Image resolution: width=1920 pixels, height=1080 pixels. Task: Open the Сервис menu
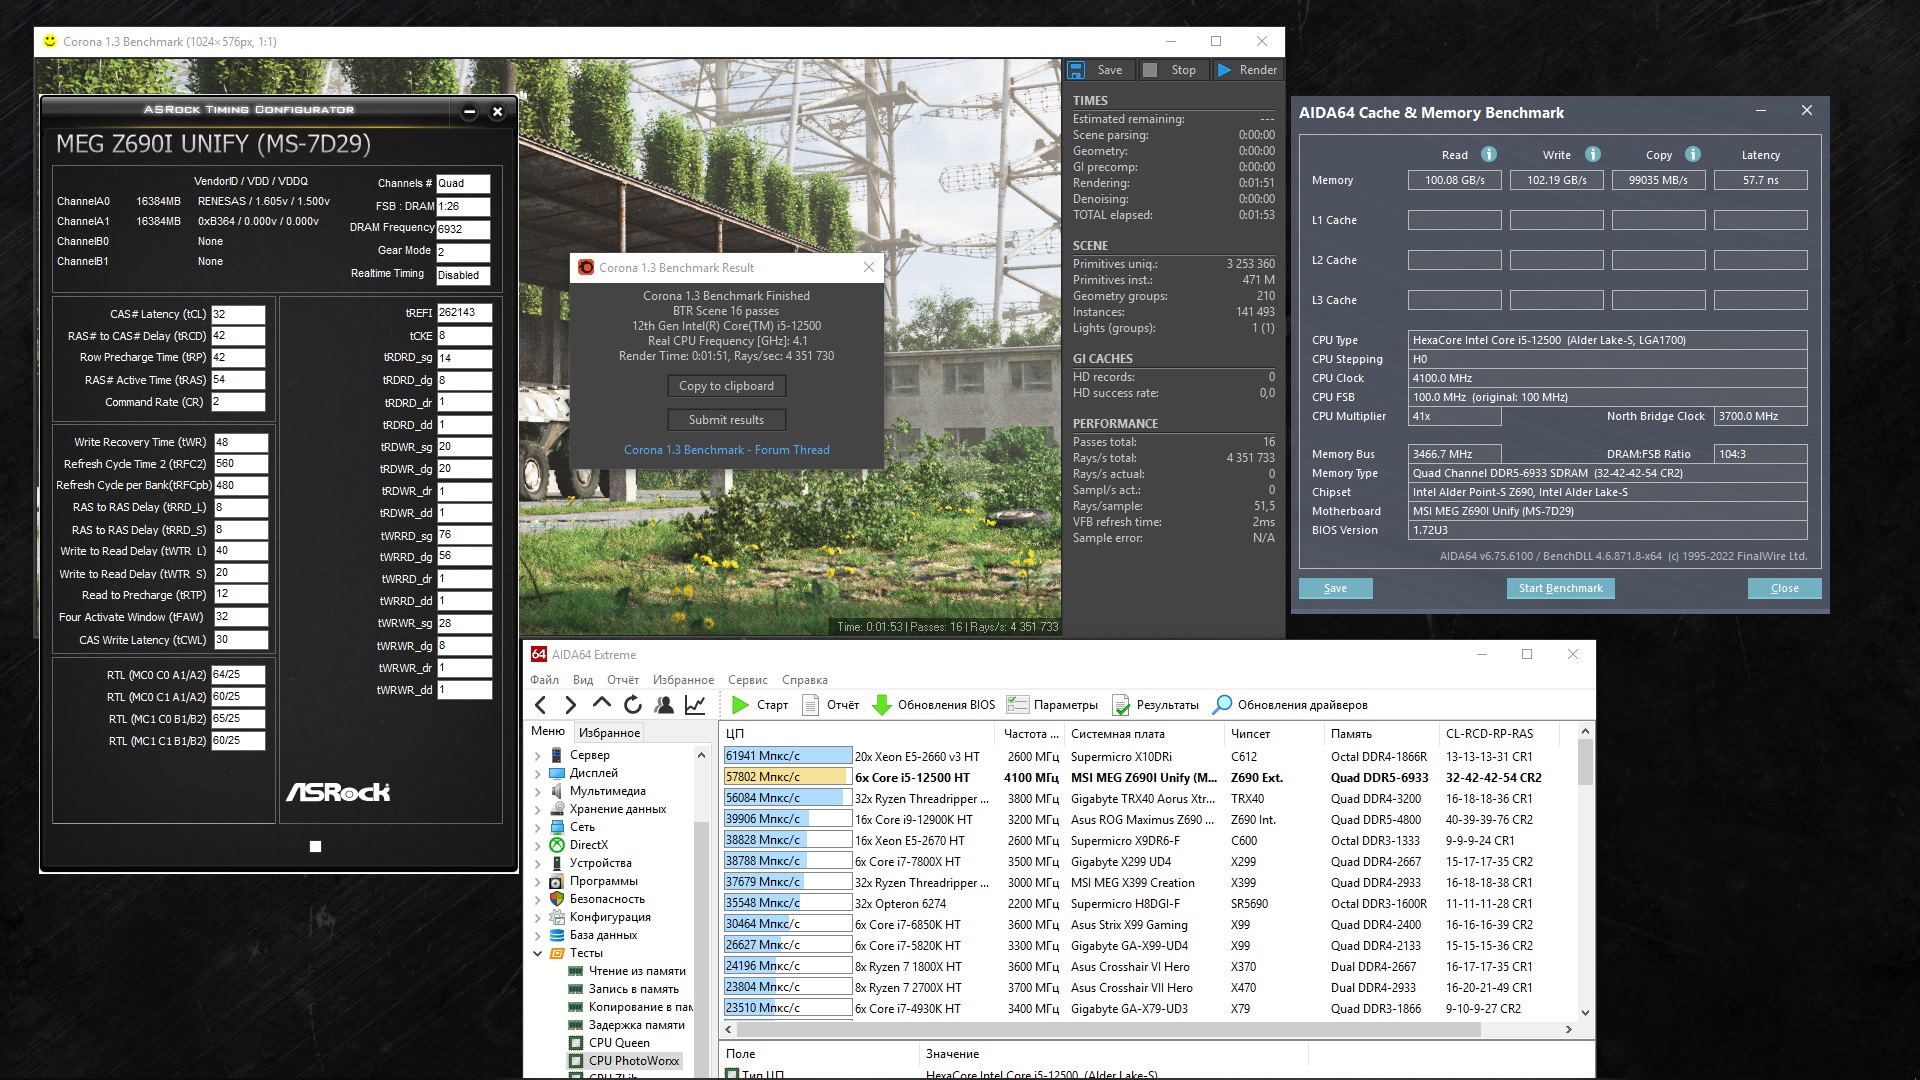[x=747, y=680]
